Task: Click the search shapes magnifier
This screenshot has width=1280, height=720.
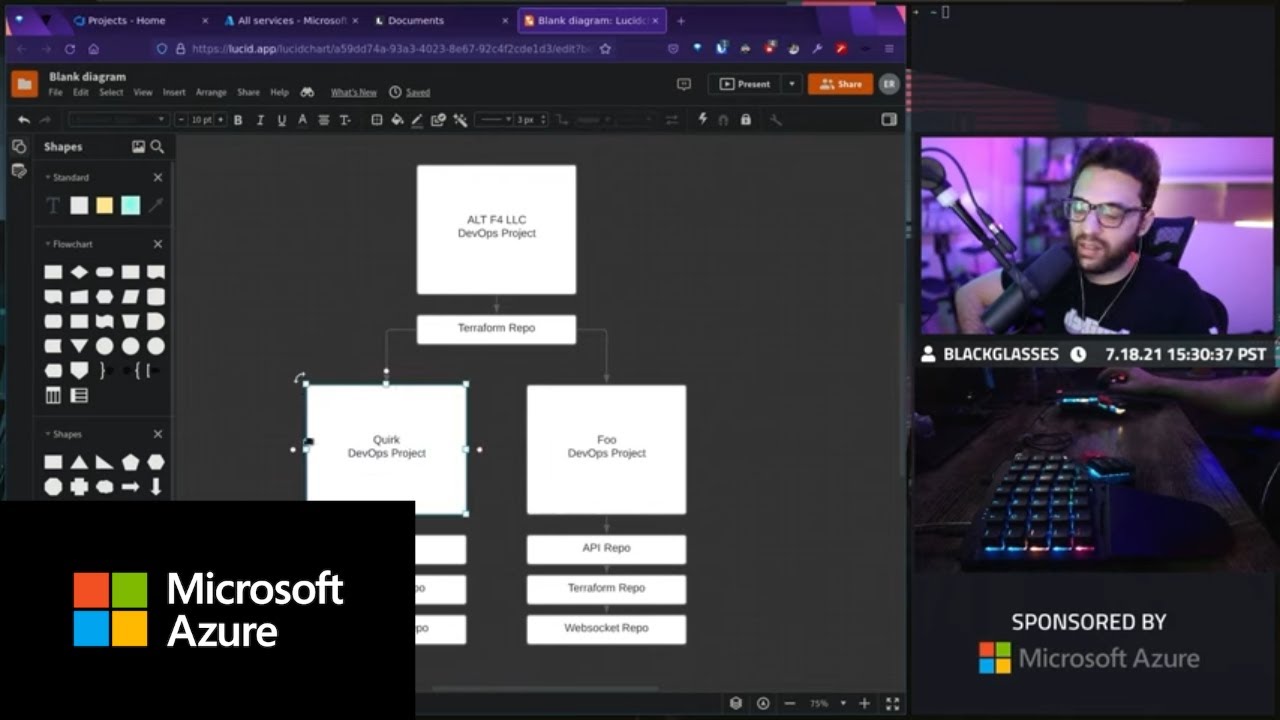Action: coord(157,146)
